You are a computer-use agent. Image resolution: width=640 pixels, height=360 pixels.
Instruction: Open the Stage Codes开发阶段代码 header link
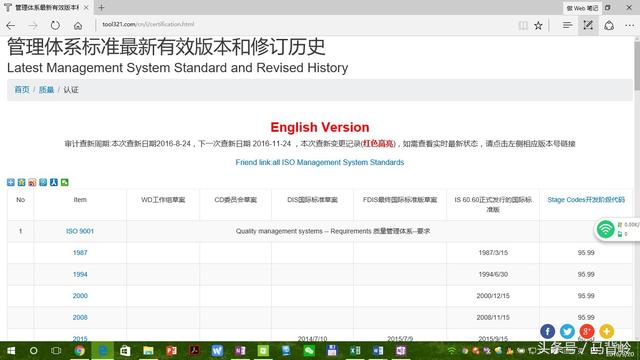tap(586, 200)
